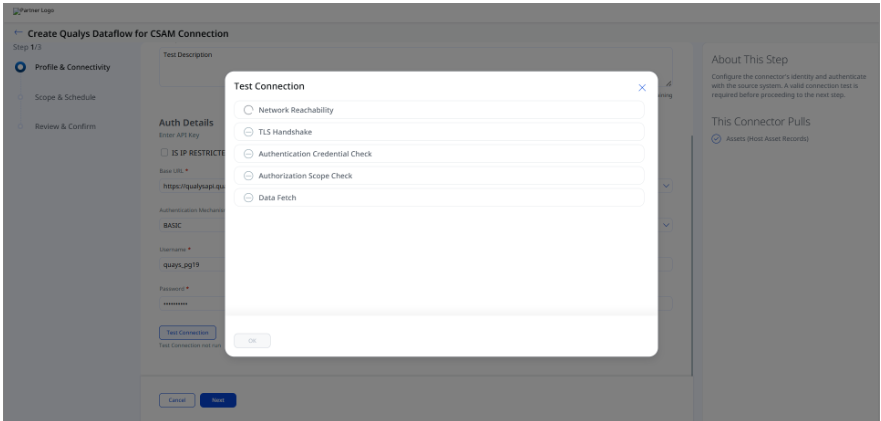Click the Test Connection dialog title
Screen dimensions: 881x421
point(269,87)
